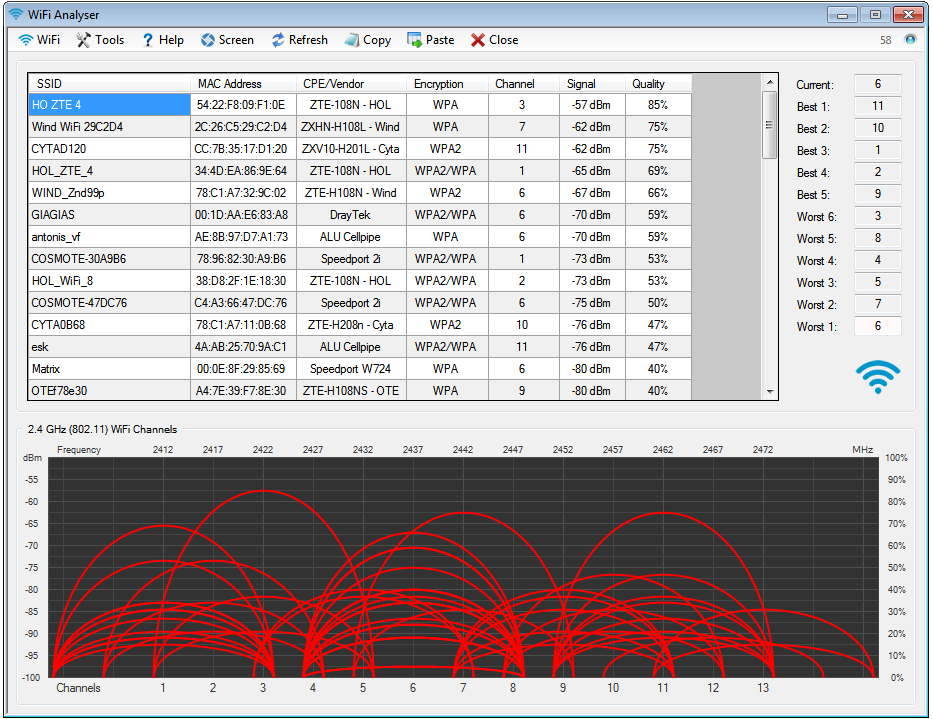
Task: Refresh the WiFi network list
Action: pyautogui.click(x=299, y=40)
